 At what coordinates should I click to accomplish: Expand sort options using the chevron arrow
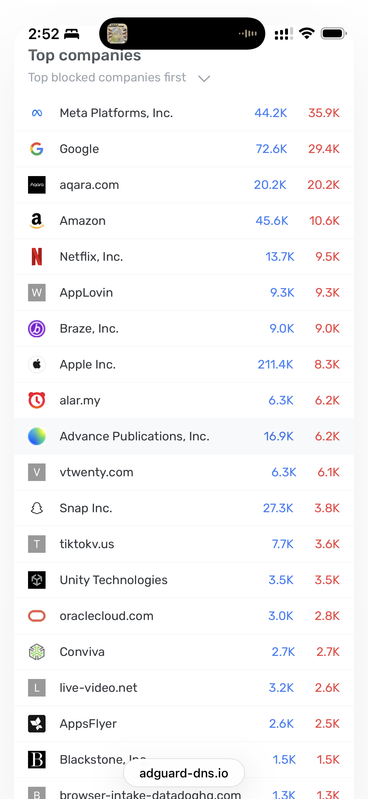(x=204, y=78)
